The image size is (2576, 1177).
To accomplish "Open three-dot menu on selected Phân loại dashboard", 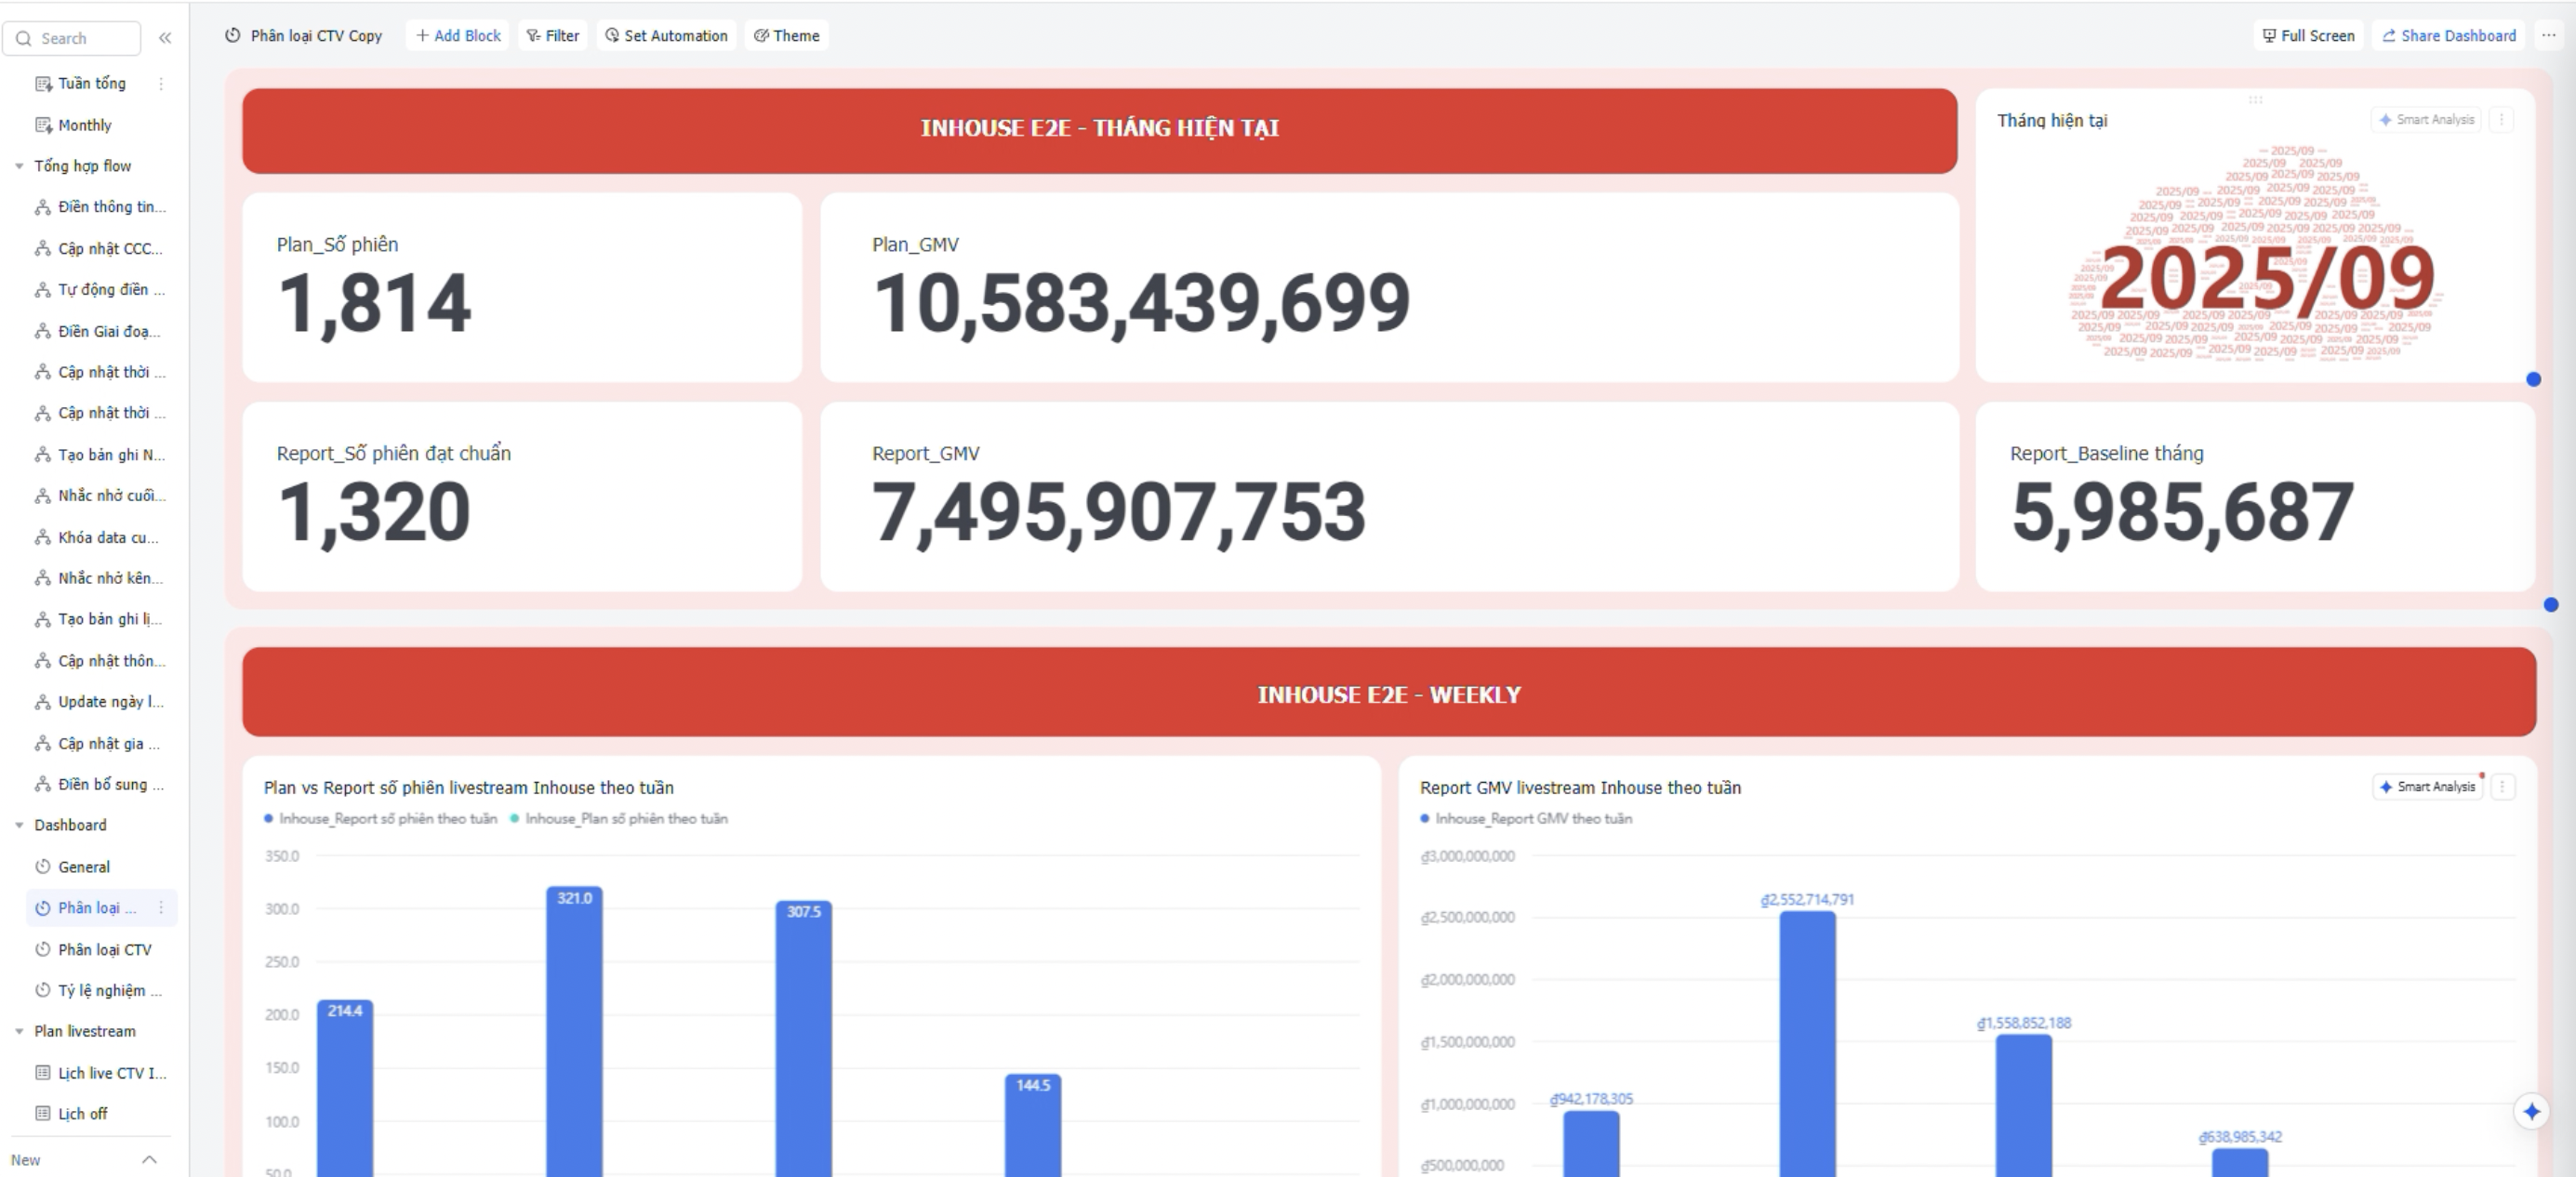I will 161,908.
